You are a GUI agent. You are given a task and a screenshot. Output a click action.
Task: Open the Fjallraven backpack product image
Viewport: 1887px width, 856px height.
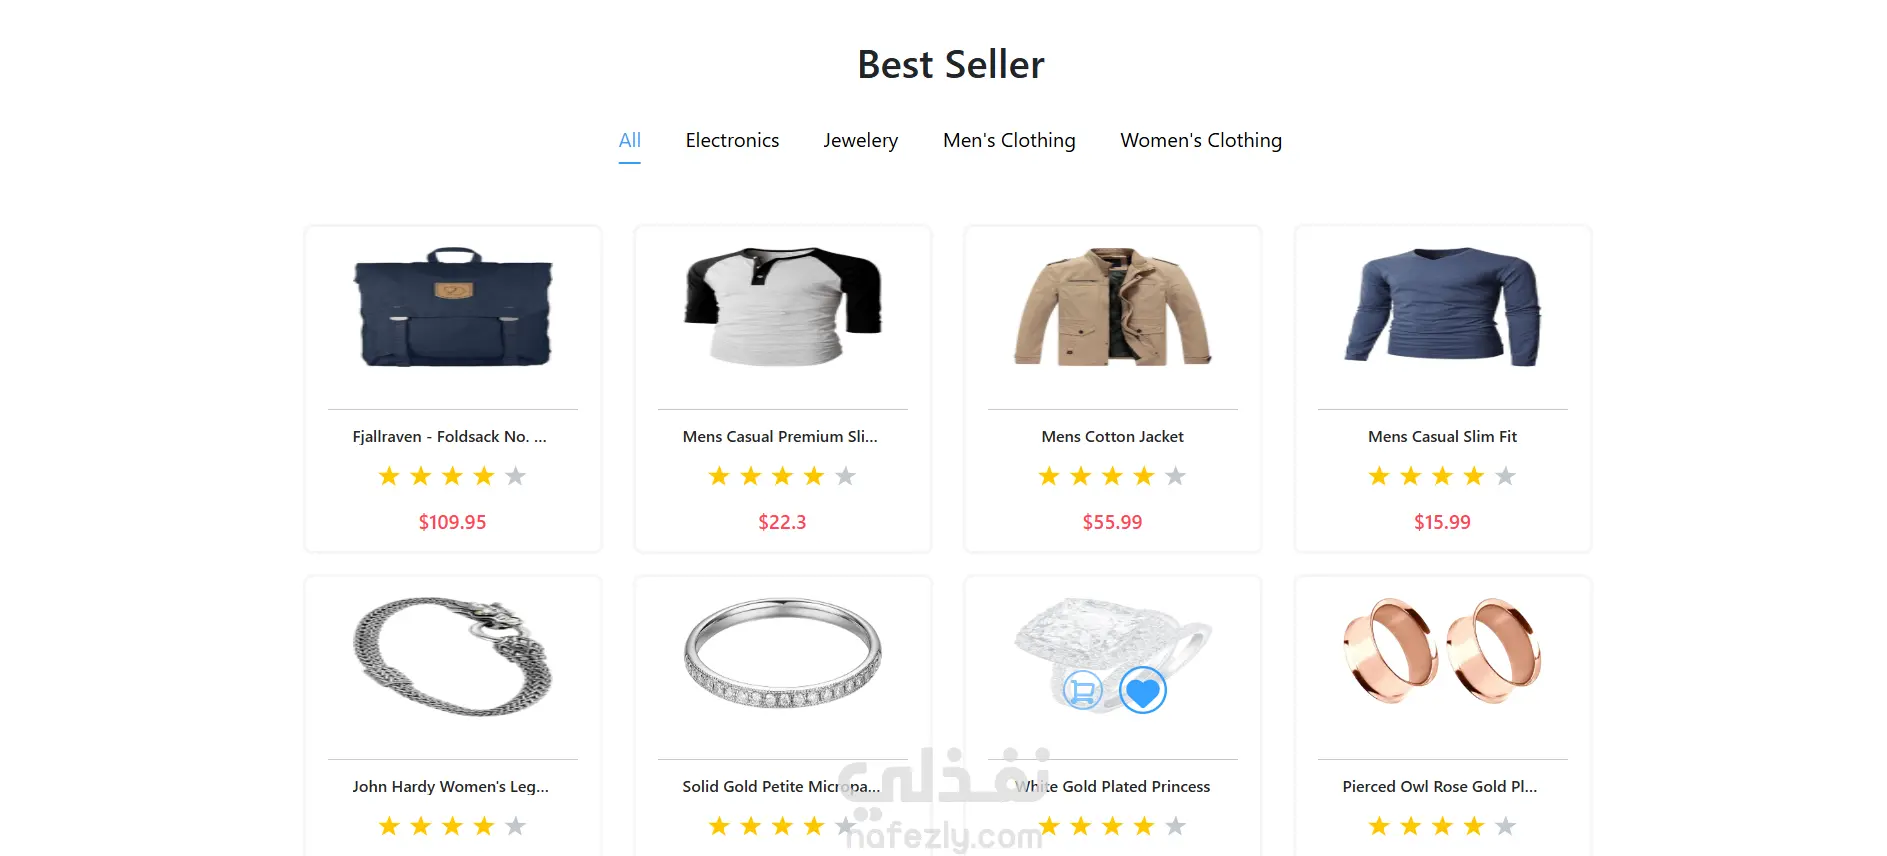(x=453, y=307)
